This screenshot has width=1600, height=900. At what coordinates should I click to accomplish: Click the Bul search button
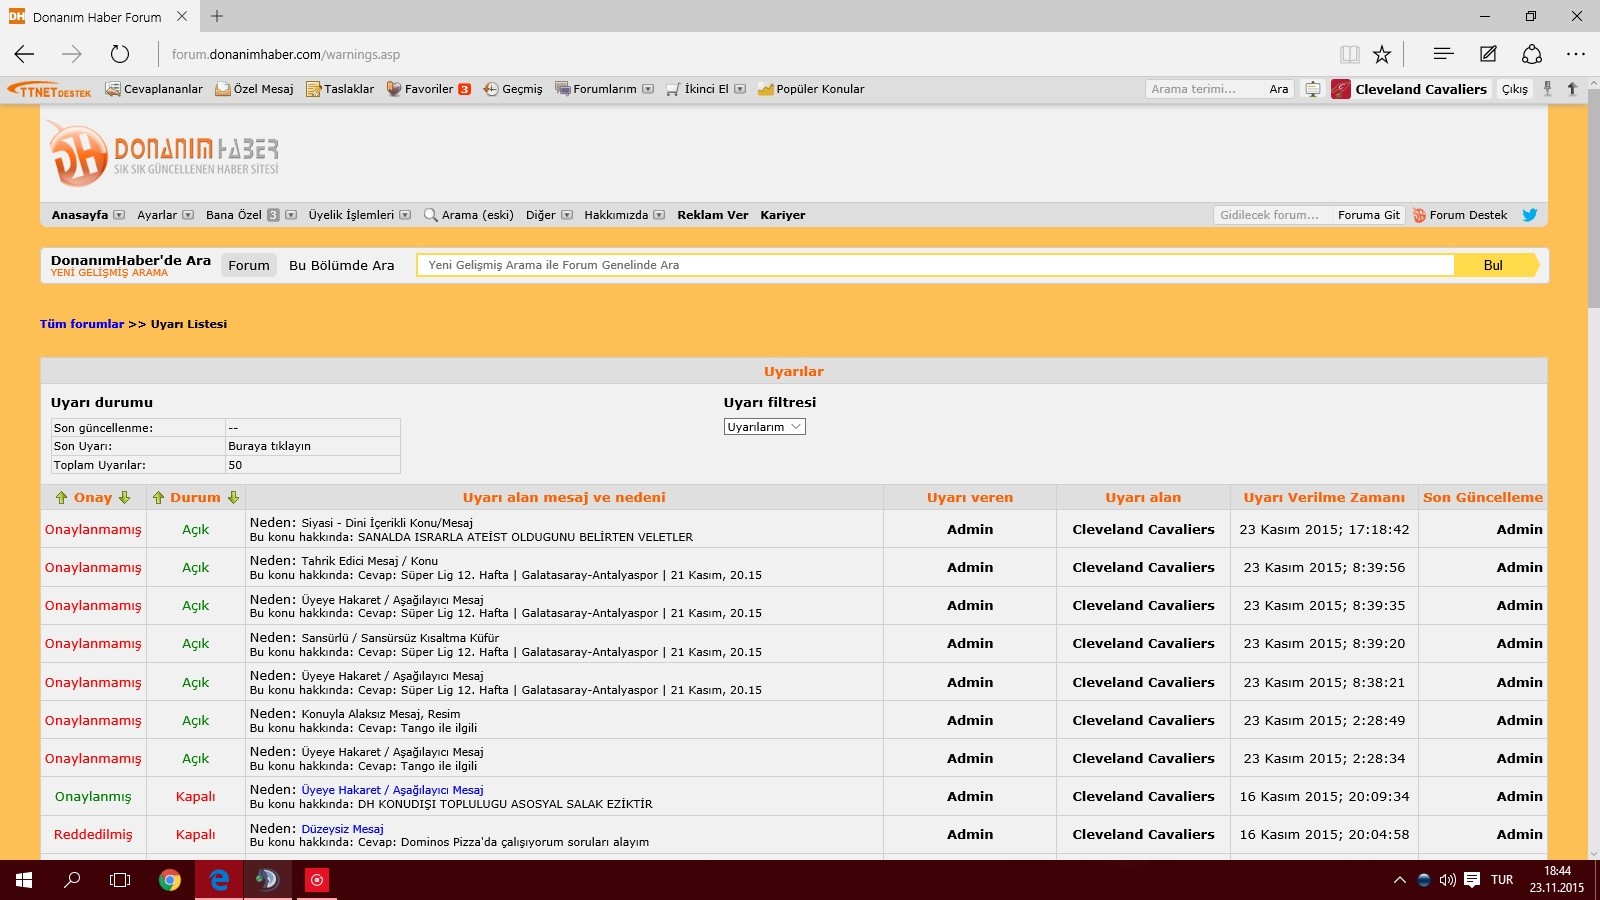pos(1496,265)
